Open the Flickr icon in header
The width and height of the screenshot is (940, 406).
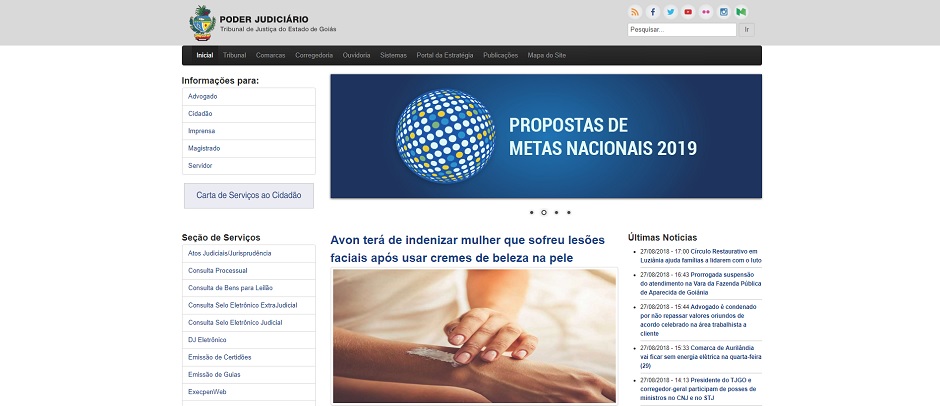click(x=706, y=12)
